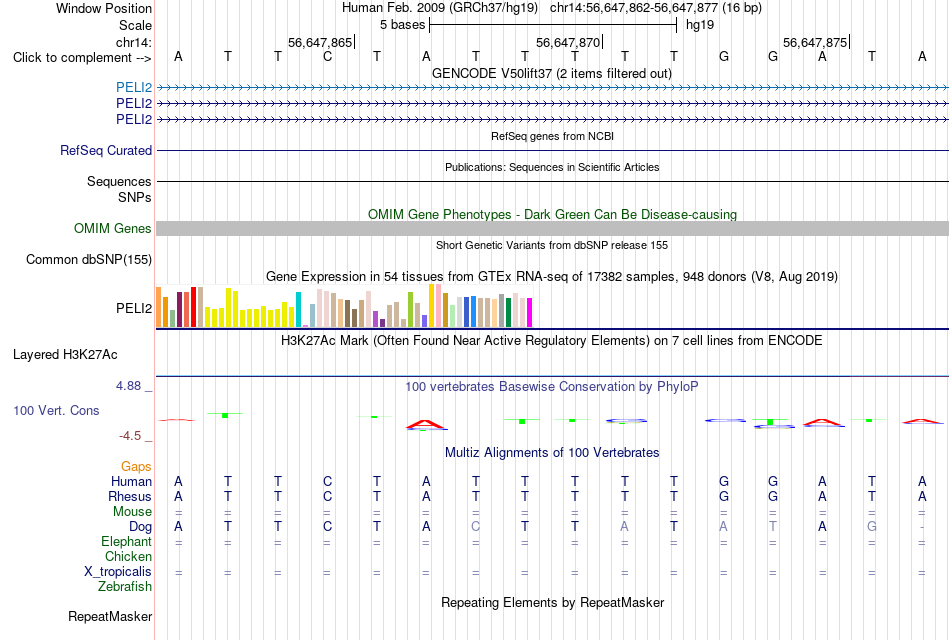Select the Human alignment row label
This screenshot has width=950, height=640.
click(x=131, y=481)
